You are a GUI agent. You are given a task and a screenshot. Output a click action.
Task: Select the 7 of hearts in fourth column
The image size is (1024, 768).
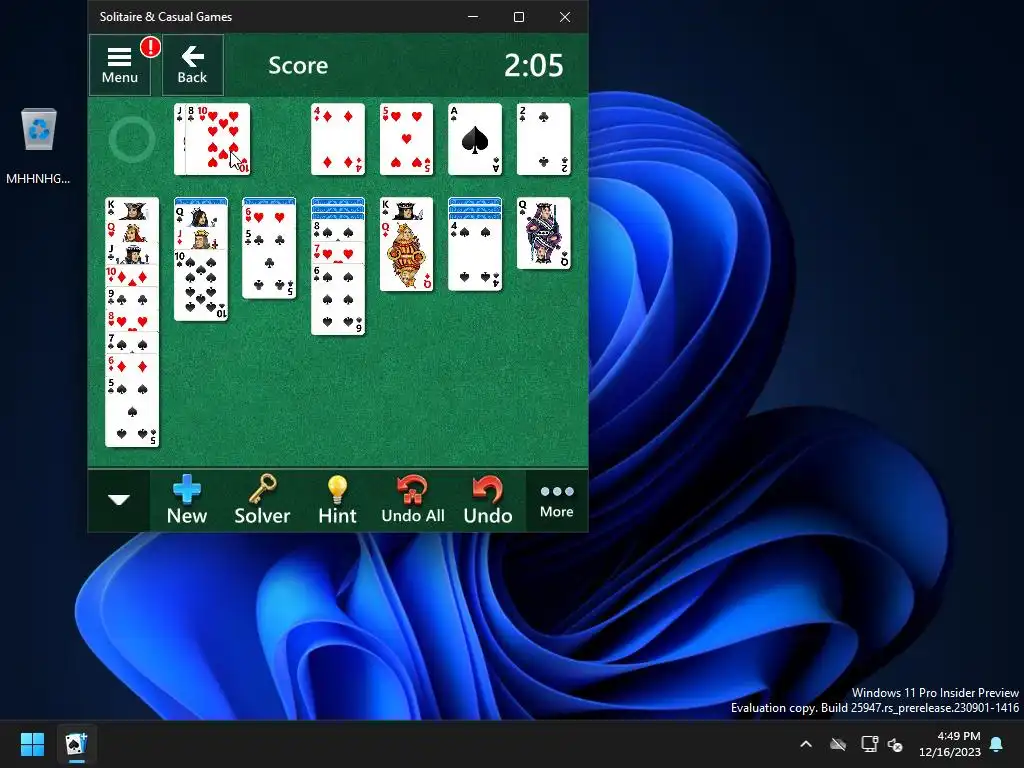[x=338, y=253]
